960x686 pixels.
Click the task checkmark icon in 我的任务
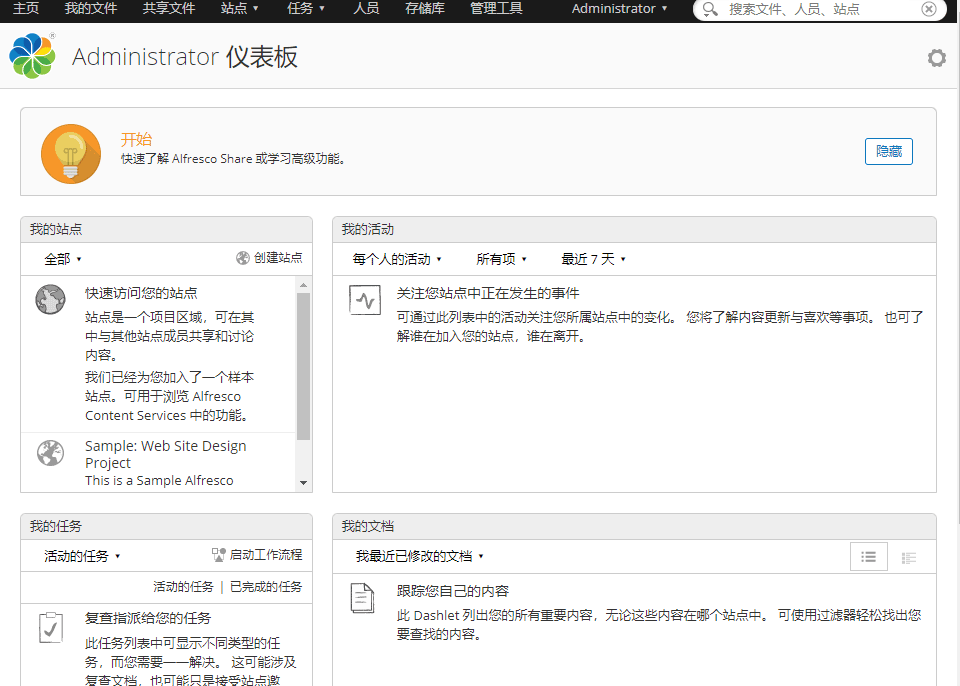50,627
